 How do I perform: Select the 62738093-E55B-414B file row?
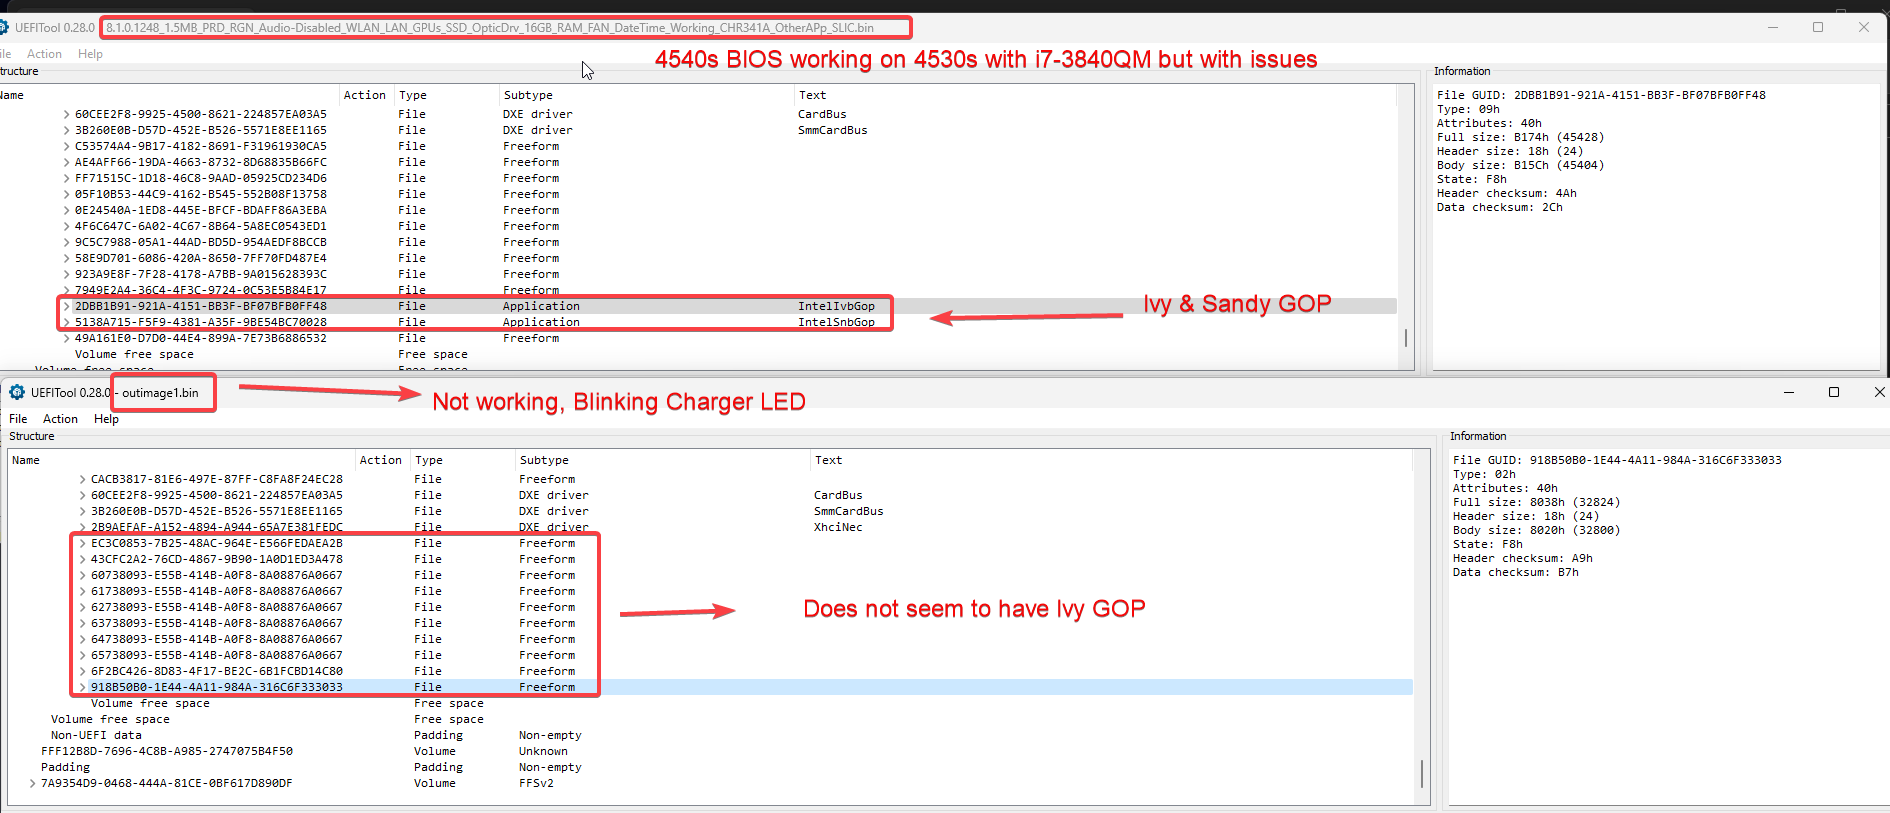(710, 607)
